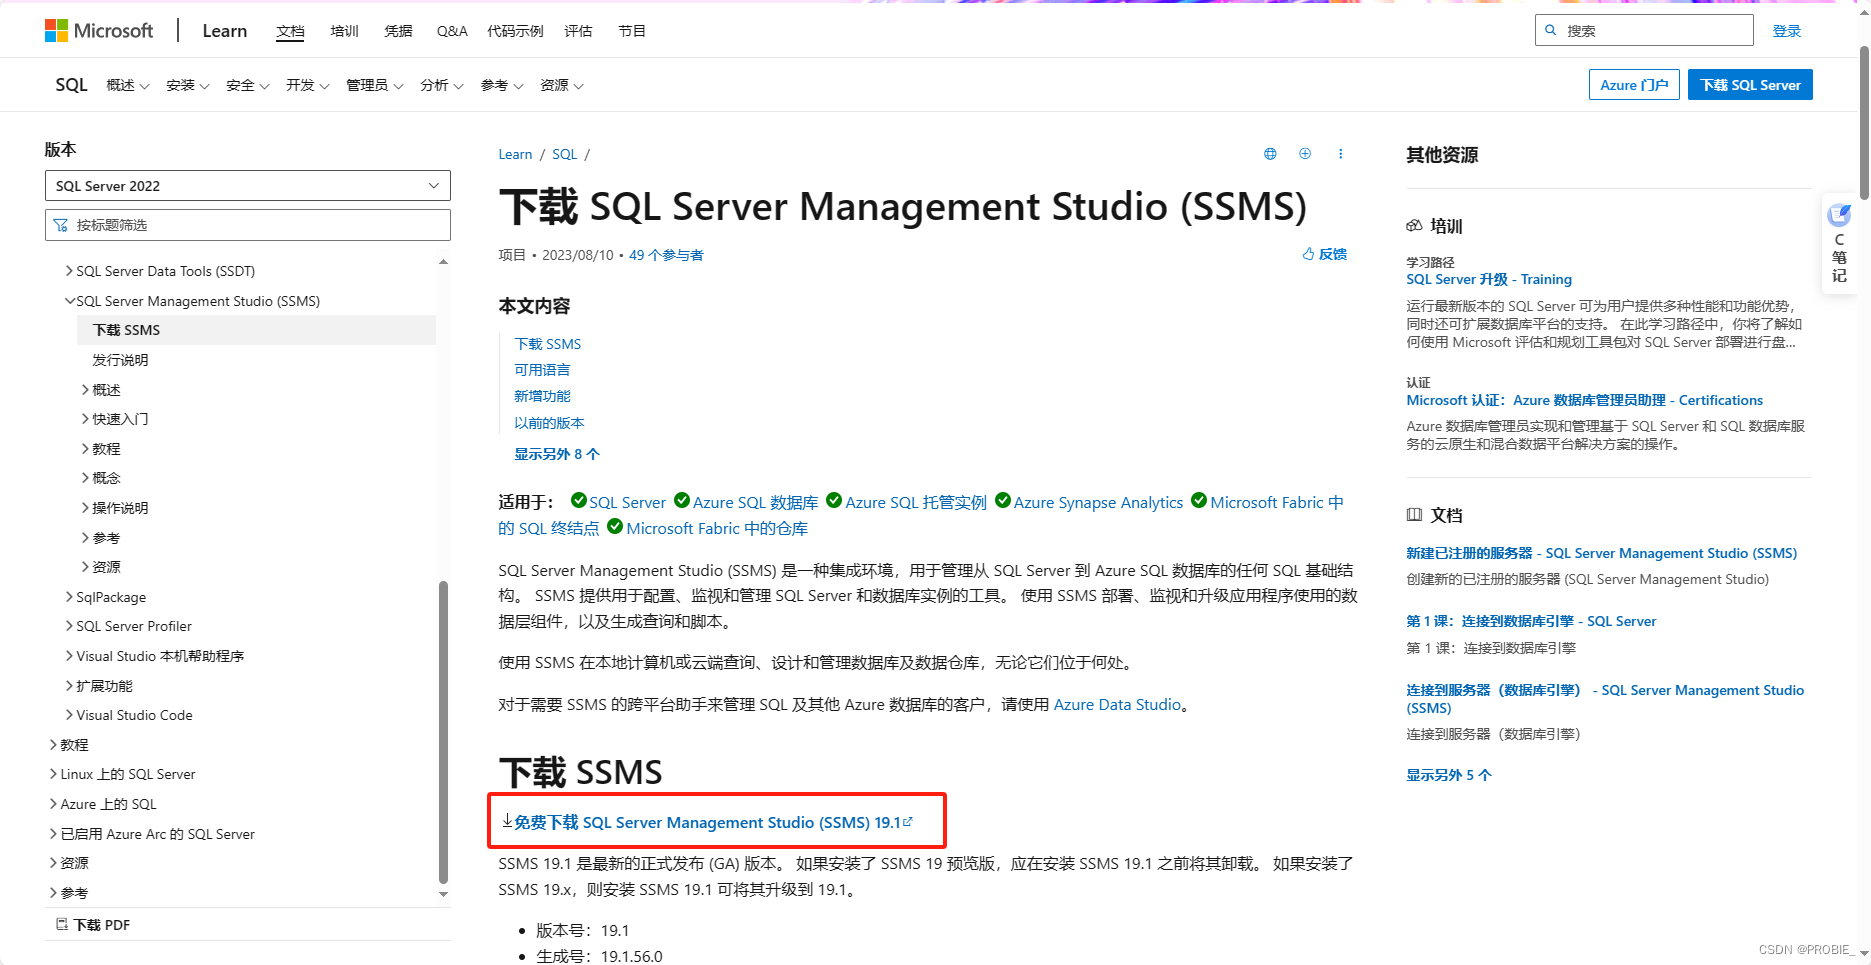Click 显示另外 5 个 in 文档 section
The width and height of the screenshot is (1871, 965).
coord(1449,775)
